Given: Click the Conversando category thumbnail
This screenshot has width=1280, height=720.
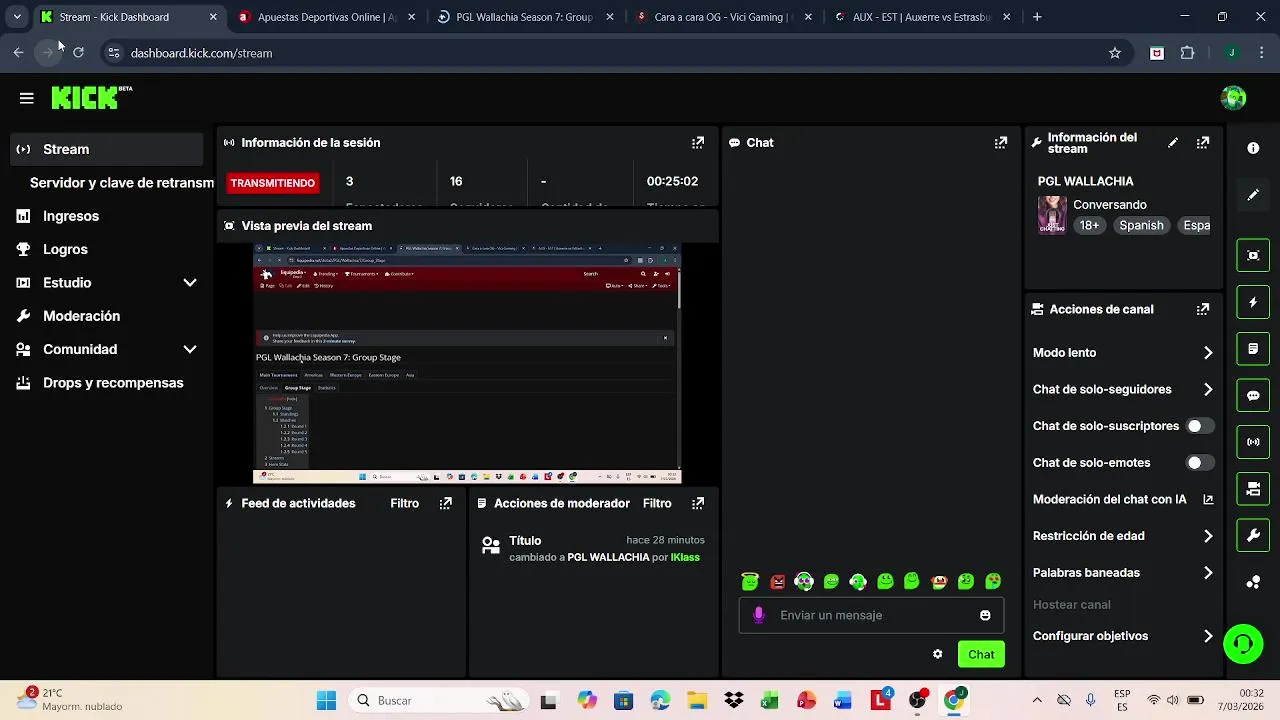Looking at the screenshot, I should pos(1052,215).
